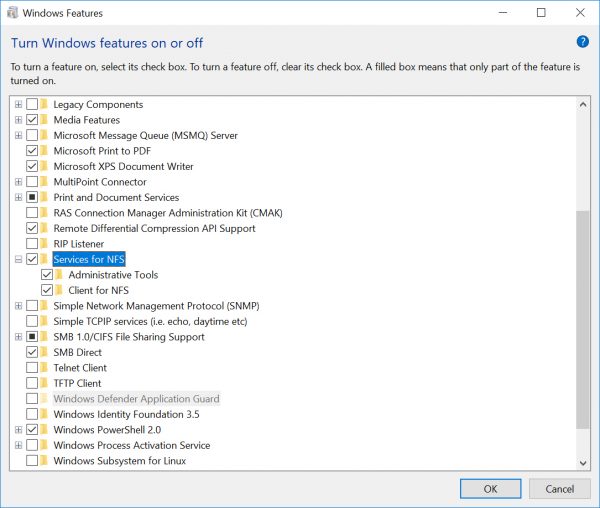
Task: Select the Services for NFS label
Action: [x=89, y=259]
